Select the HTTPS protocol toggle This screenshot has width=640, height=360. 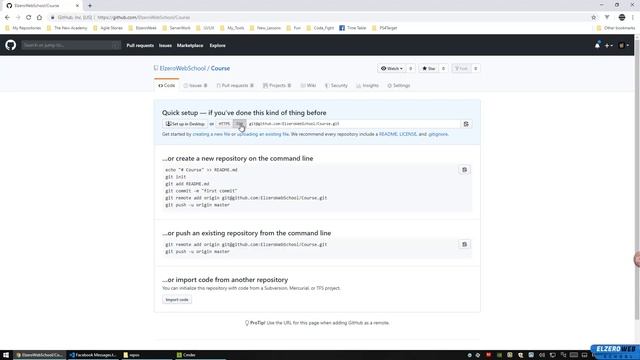(x=224, y=124)
